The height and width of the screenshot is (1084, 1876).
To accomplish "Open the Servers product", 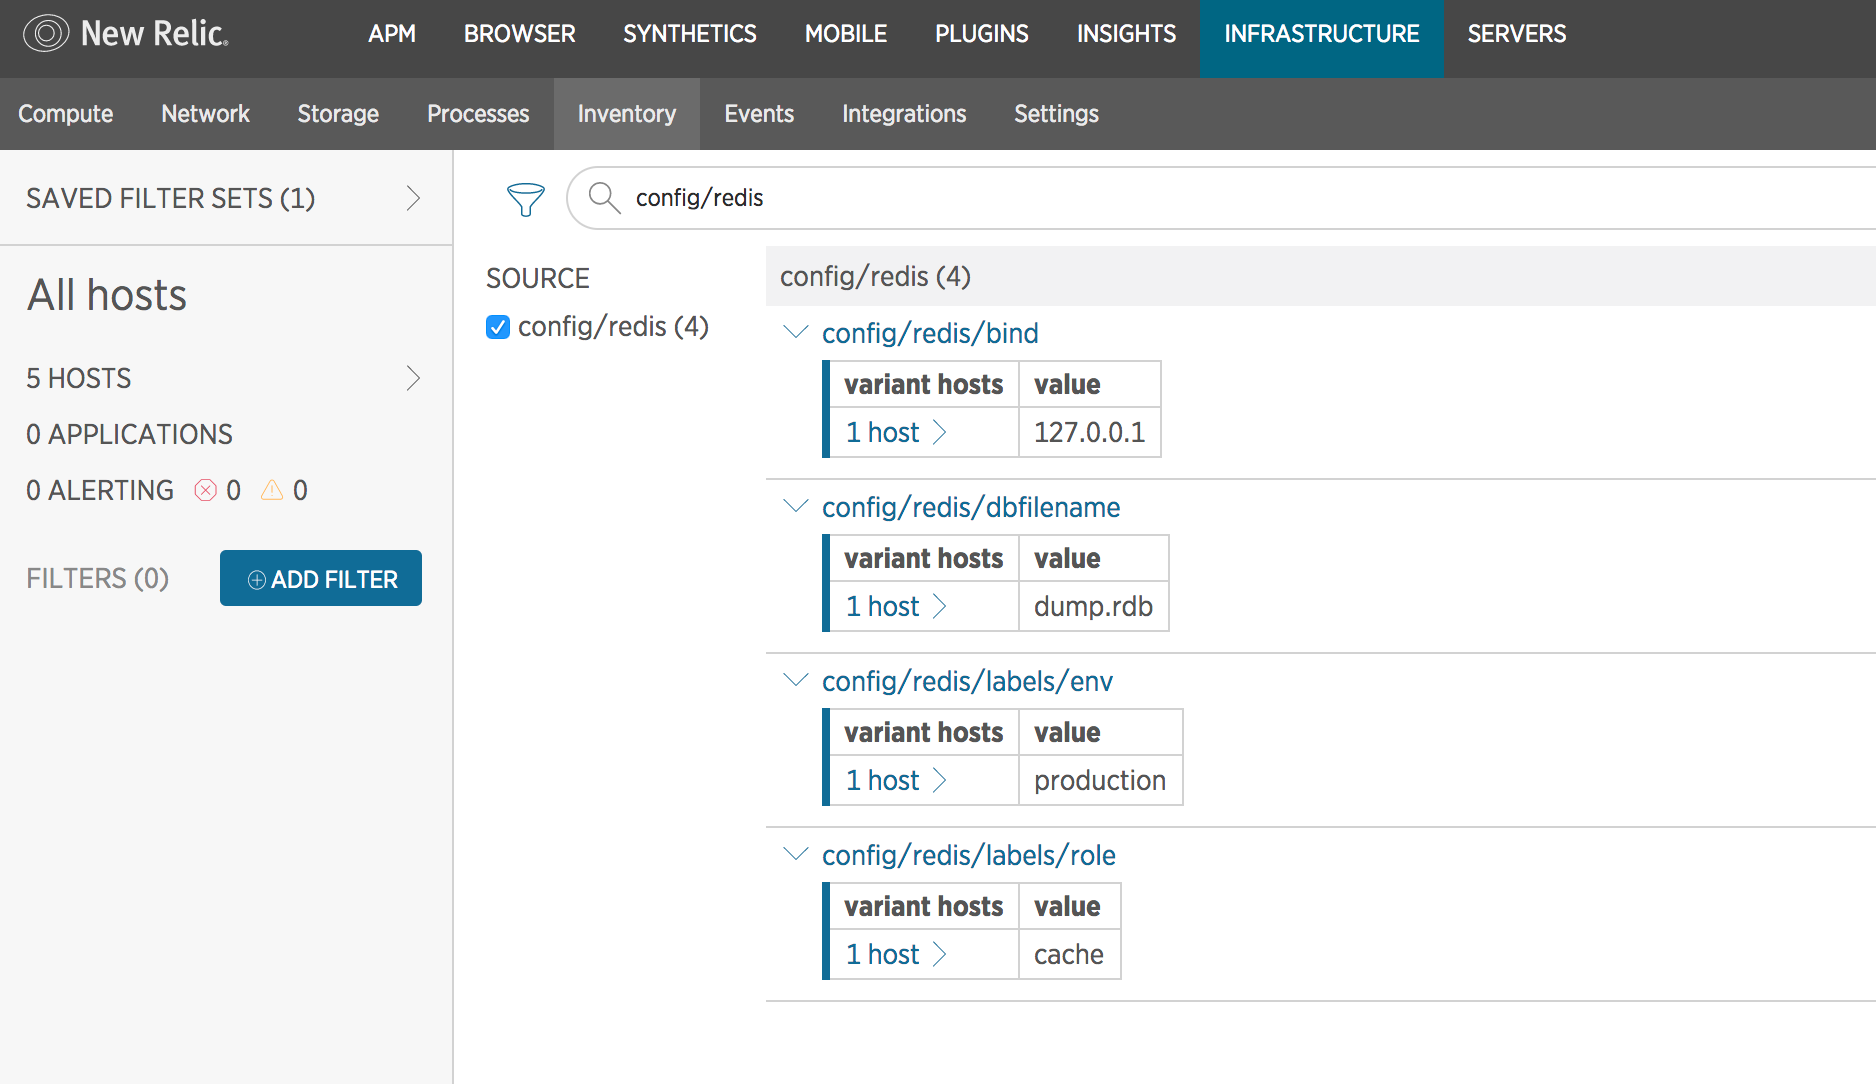I will coord(1517,34).
